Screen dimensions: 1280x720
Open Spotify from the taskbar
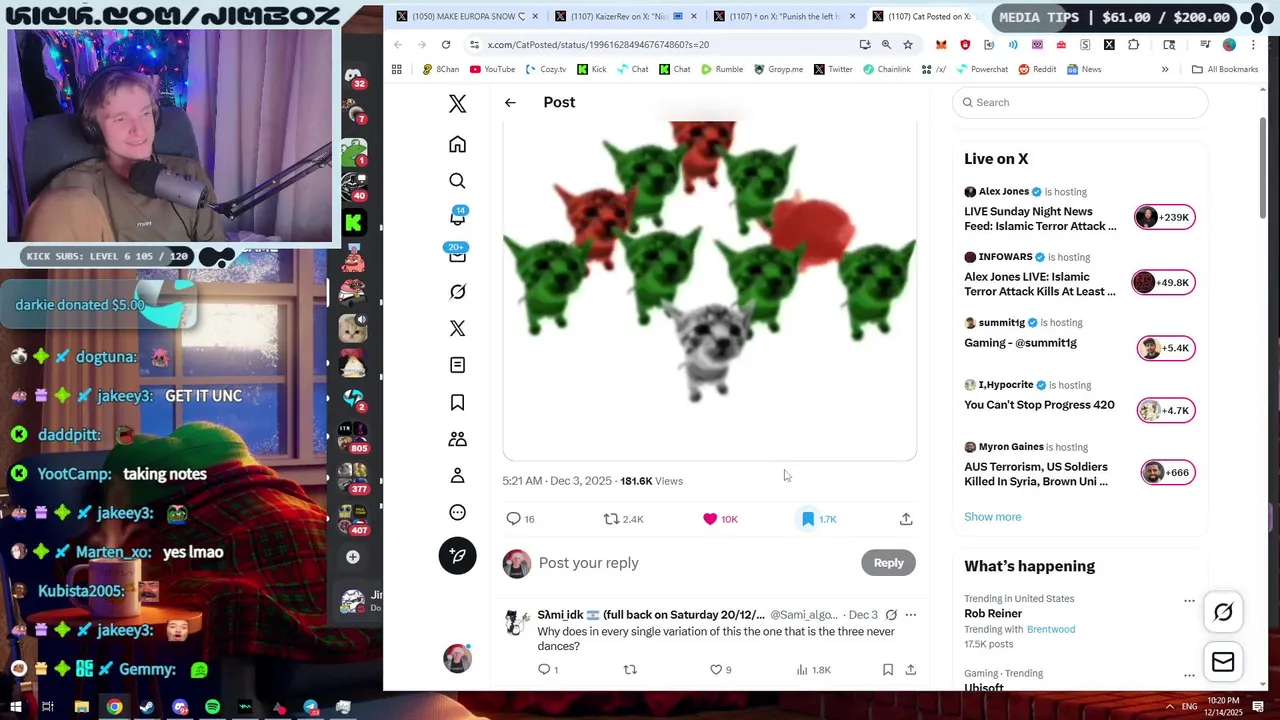click(213, 707)
